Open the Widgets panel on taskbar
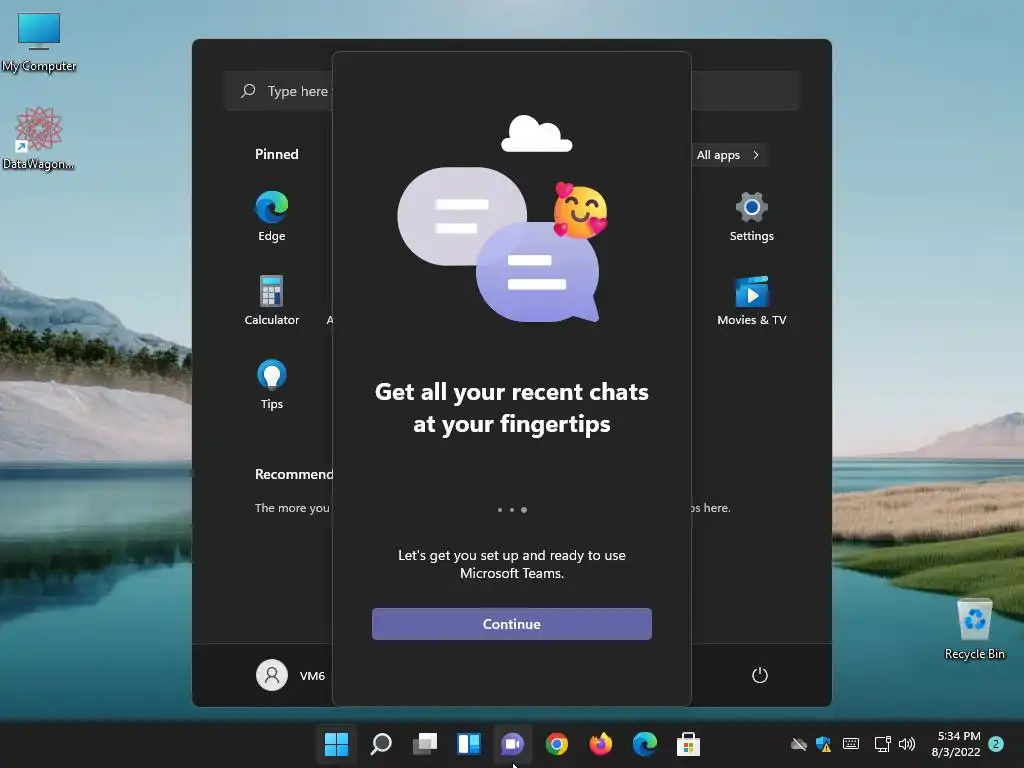Screen dimensions: 1024x768 469,744
